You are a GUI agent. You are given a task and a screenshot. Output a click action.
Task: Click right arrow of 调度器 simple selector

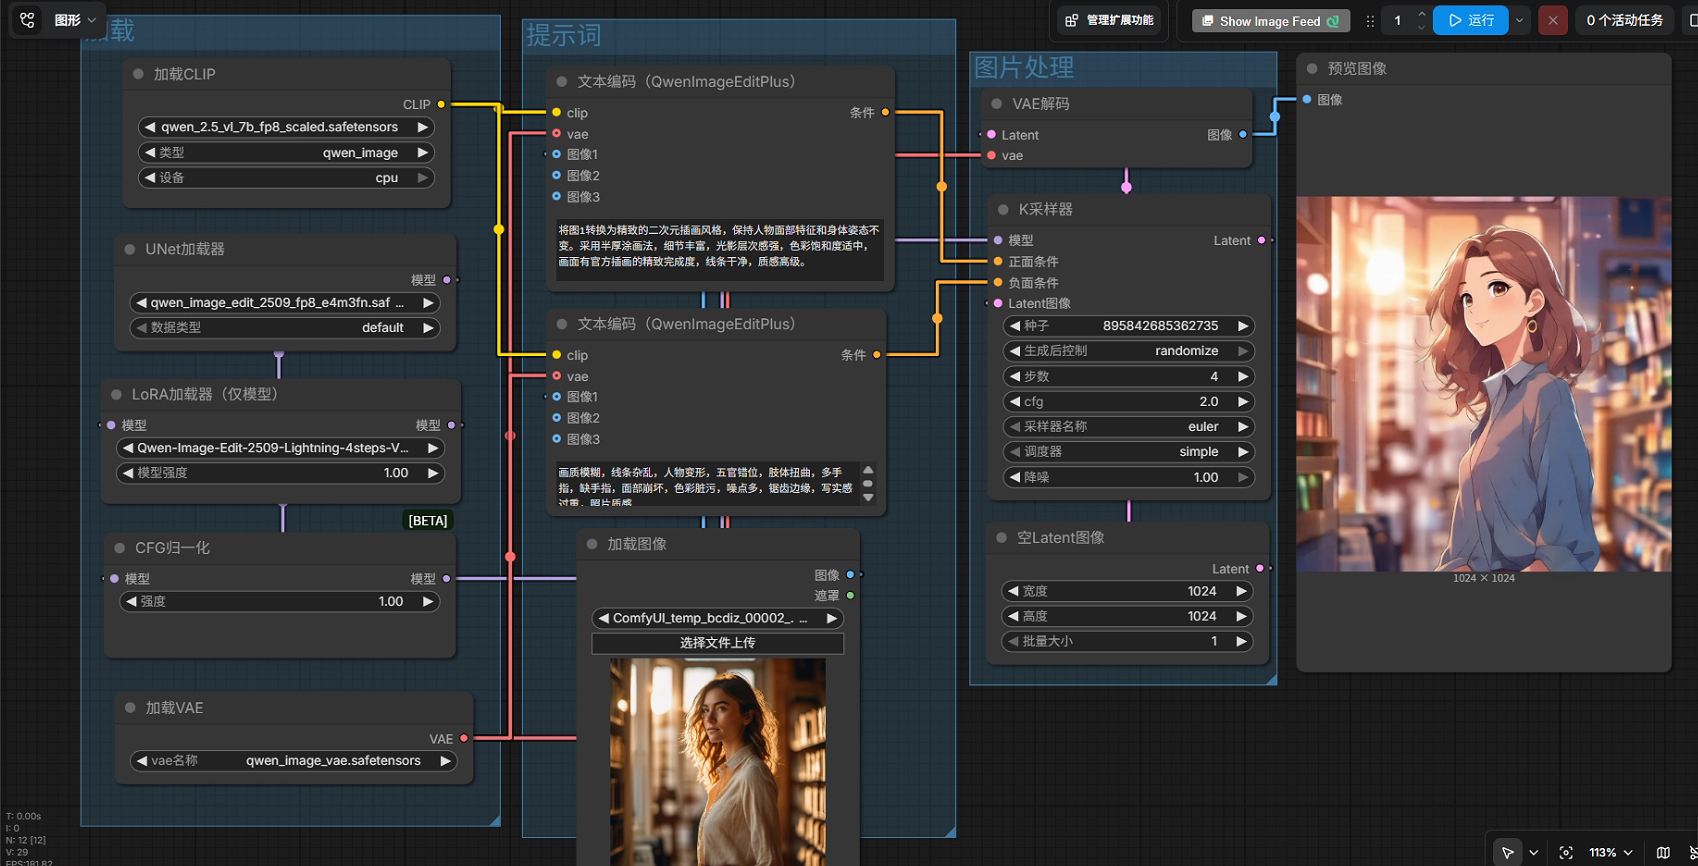pos(1243,452)
